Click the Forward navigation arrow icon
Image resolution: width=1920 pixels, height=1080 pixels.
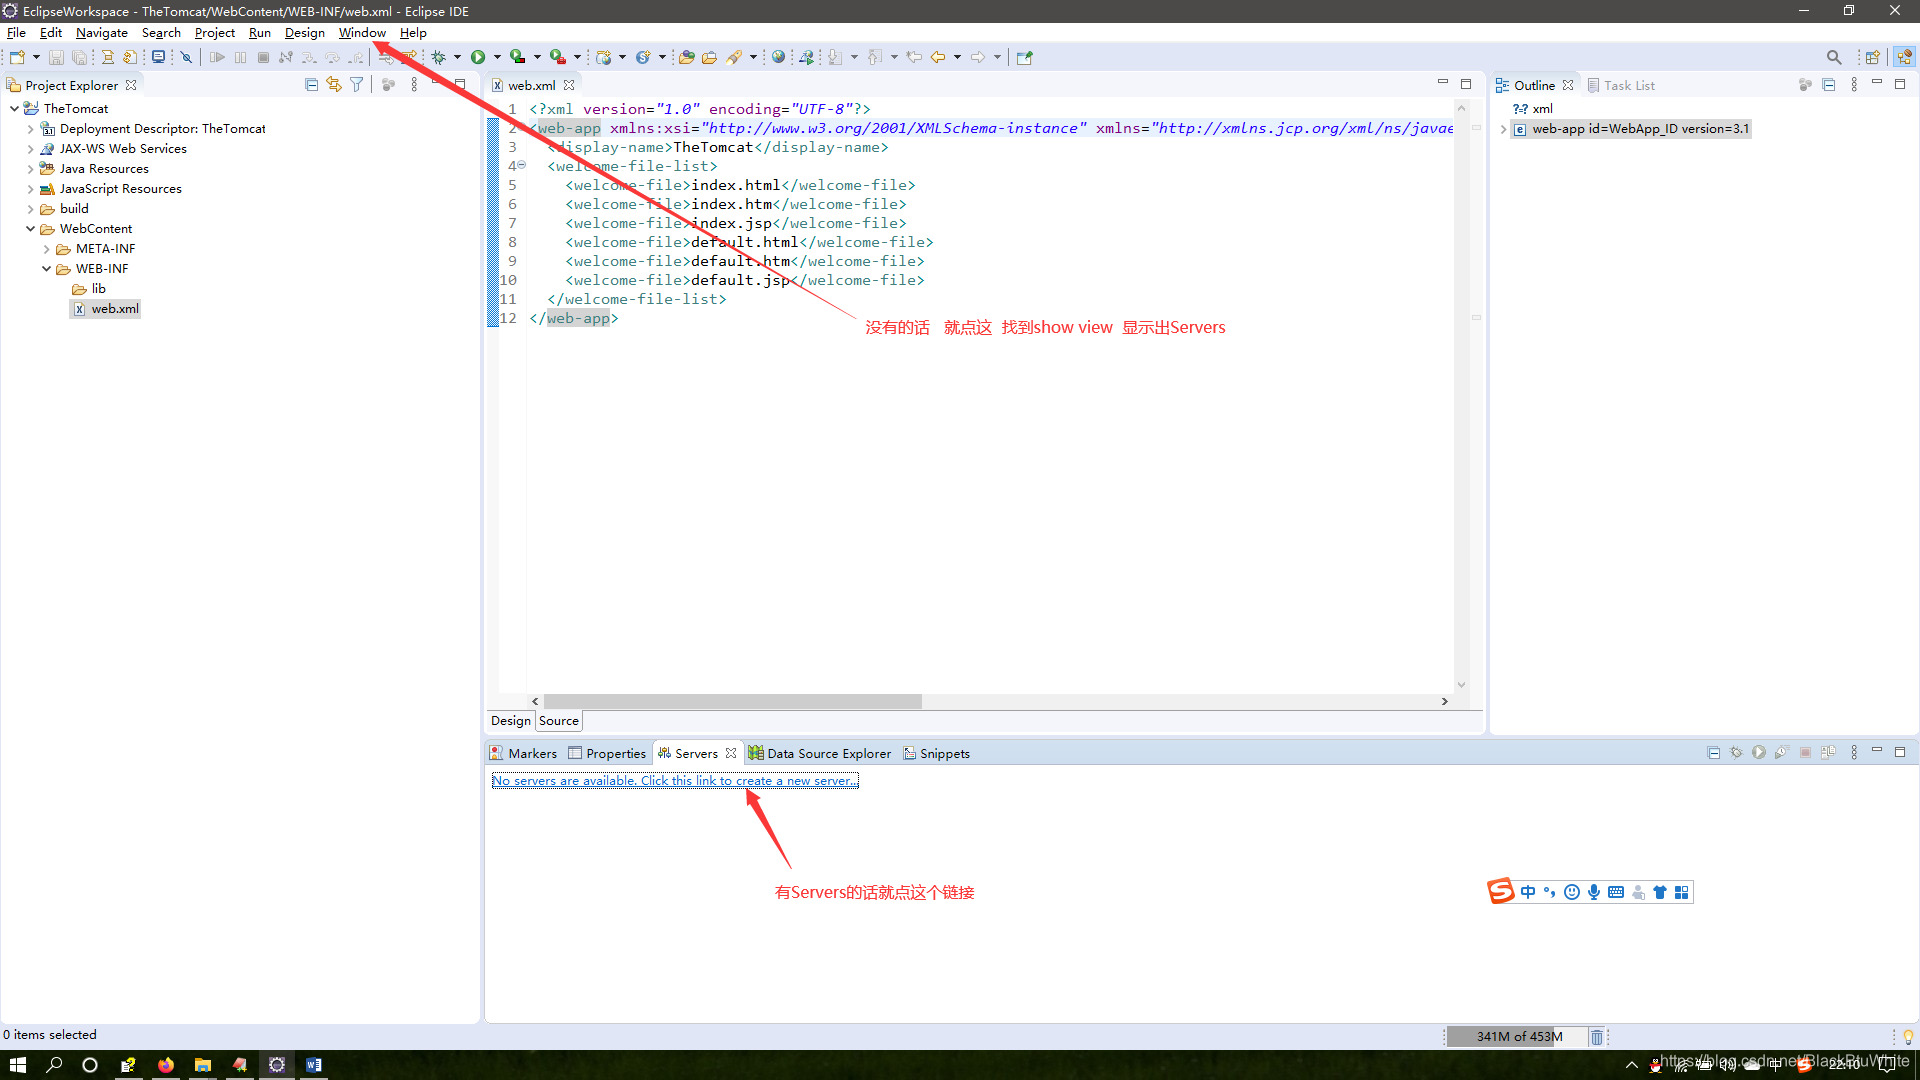pyautogui.click(x=978, y=57)
